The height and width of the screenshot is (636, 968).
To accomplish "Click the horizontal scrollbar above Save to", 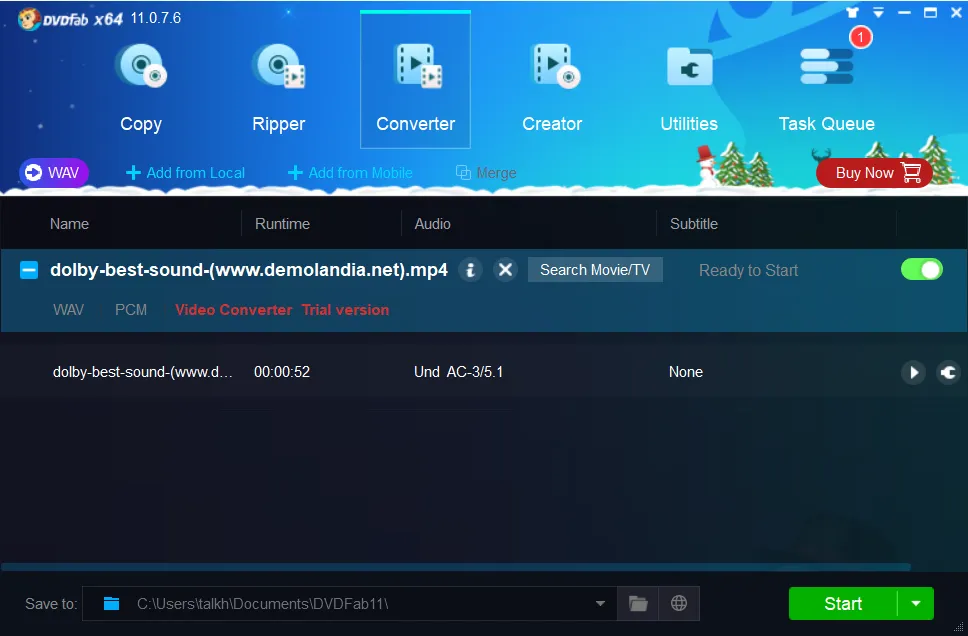I will pyautogui.click(x=456, y=567).
